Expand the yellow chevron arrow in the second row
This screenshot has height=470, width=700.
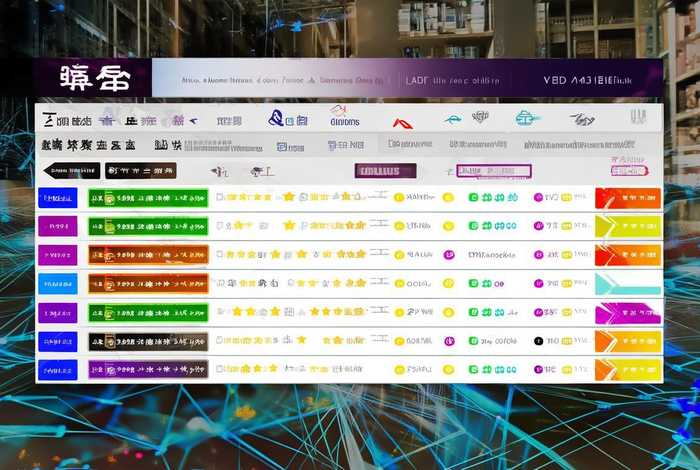[627, 226]
